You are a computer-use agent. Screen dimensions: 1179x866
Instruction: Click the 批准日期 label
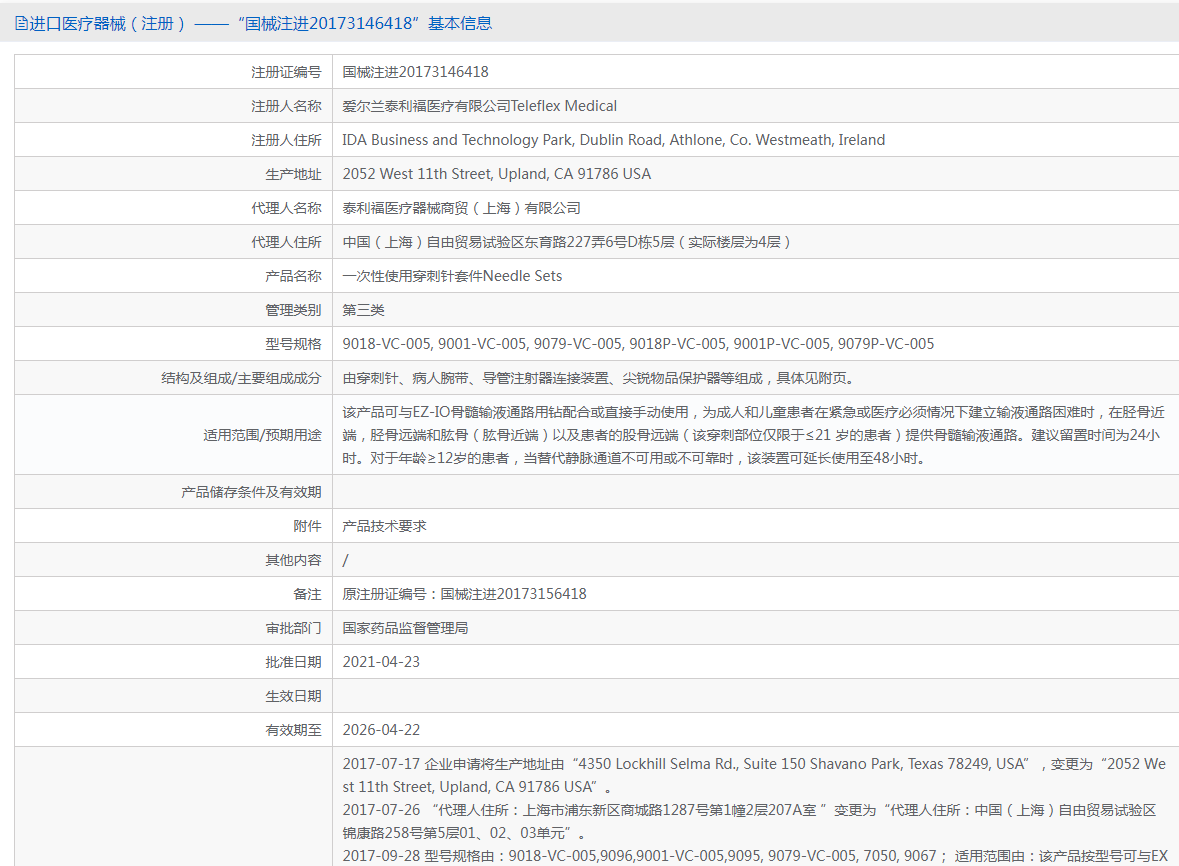click(x=293, y=662)
